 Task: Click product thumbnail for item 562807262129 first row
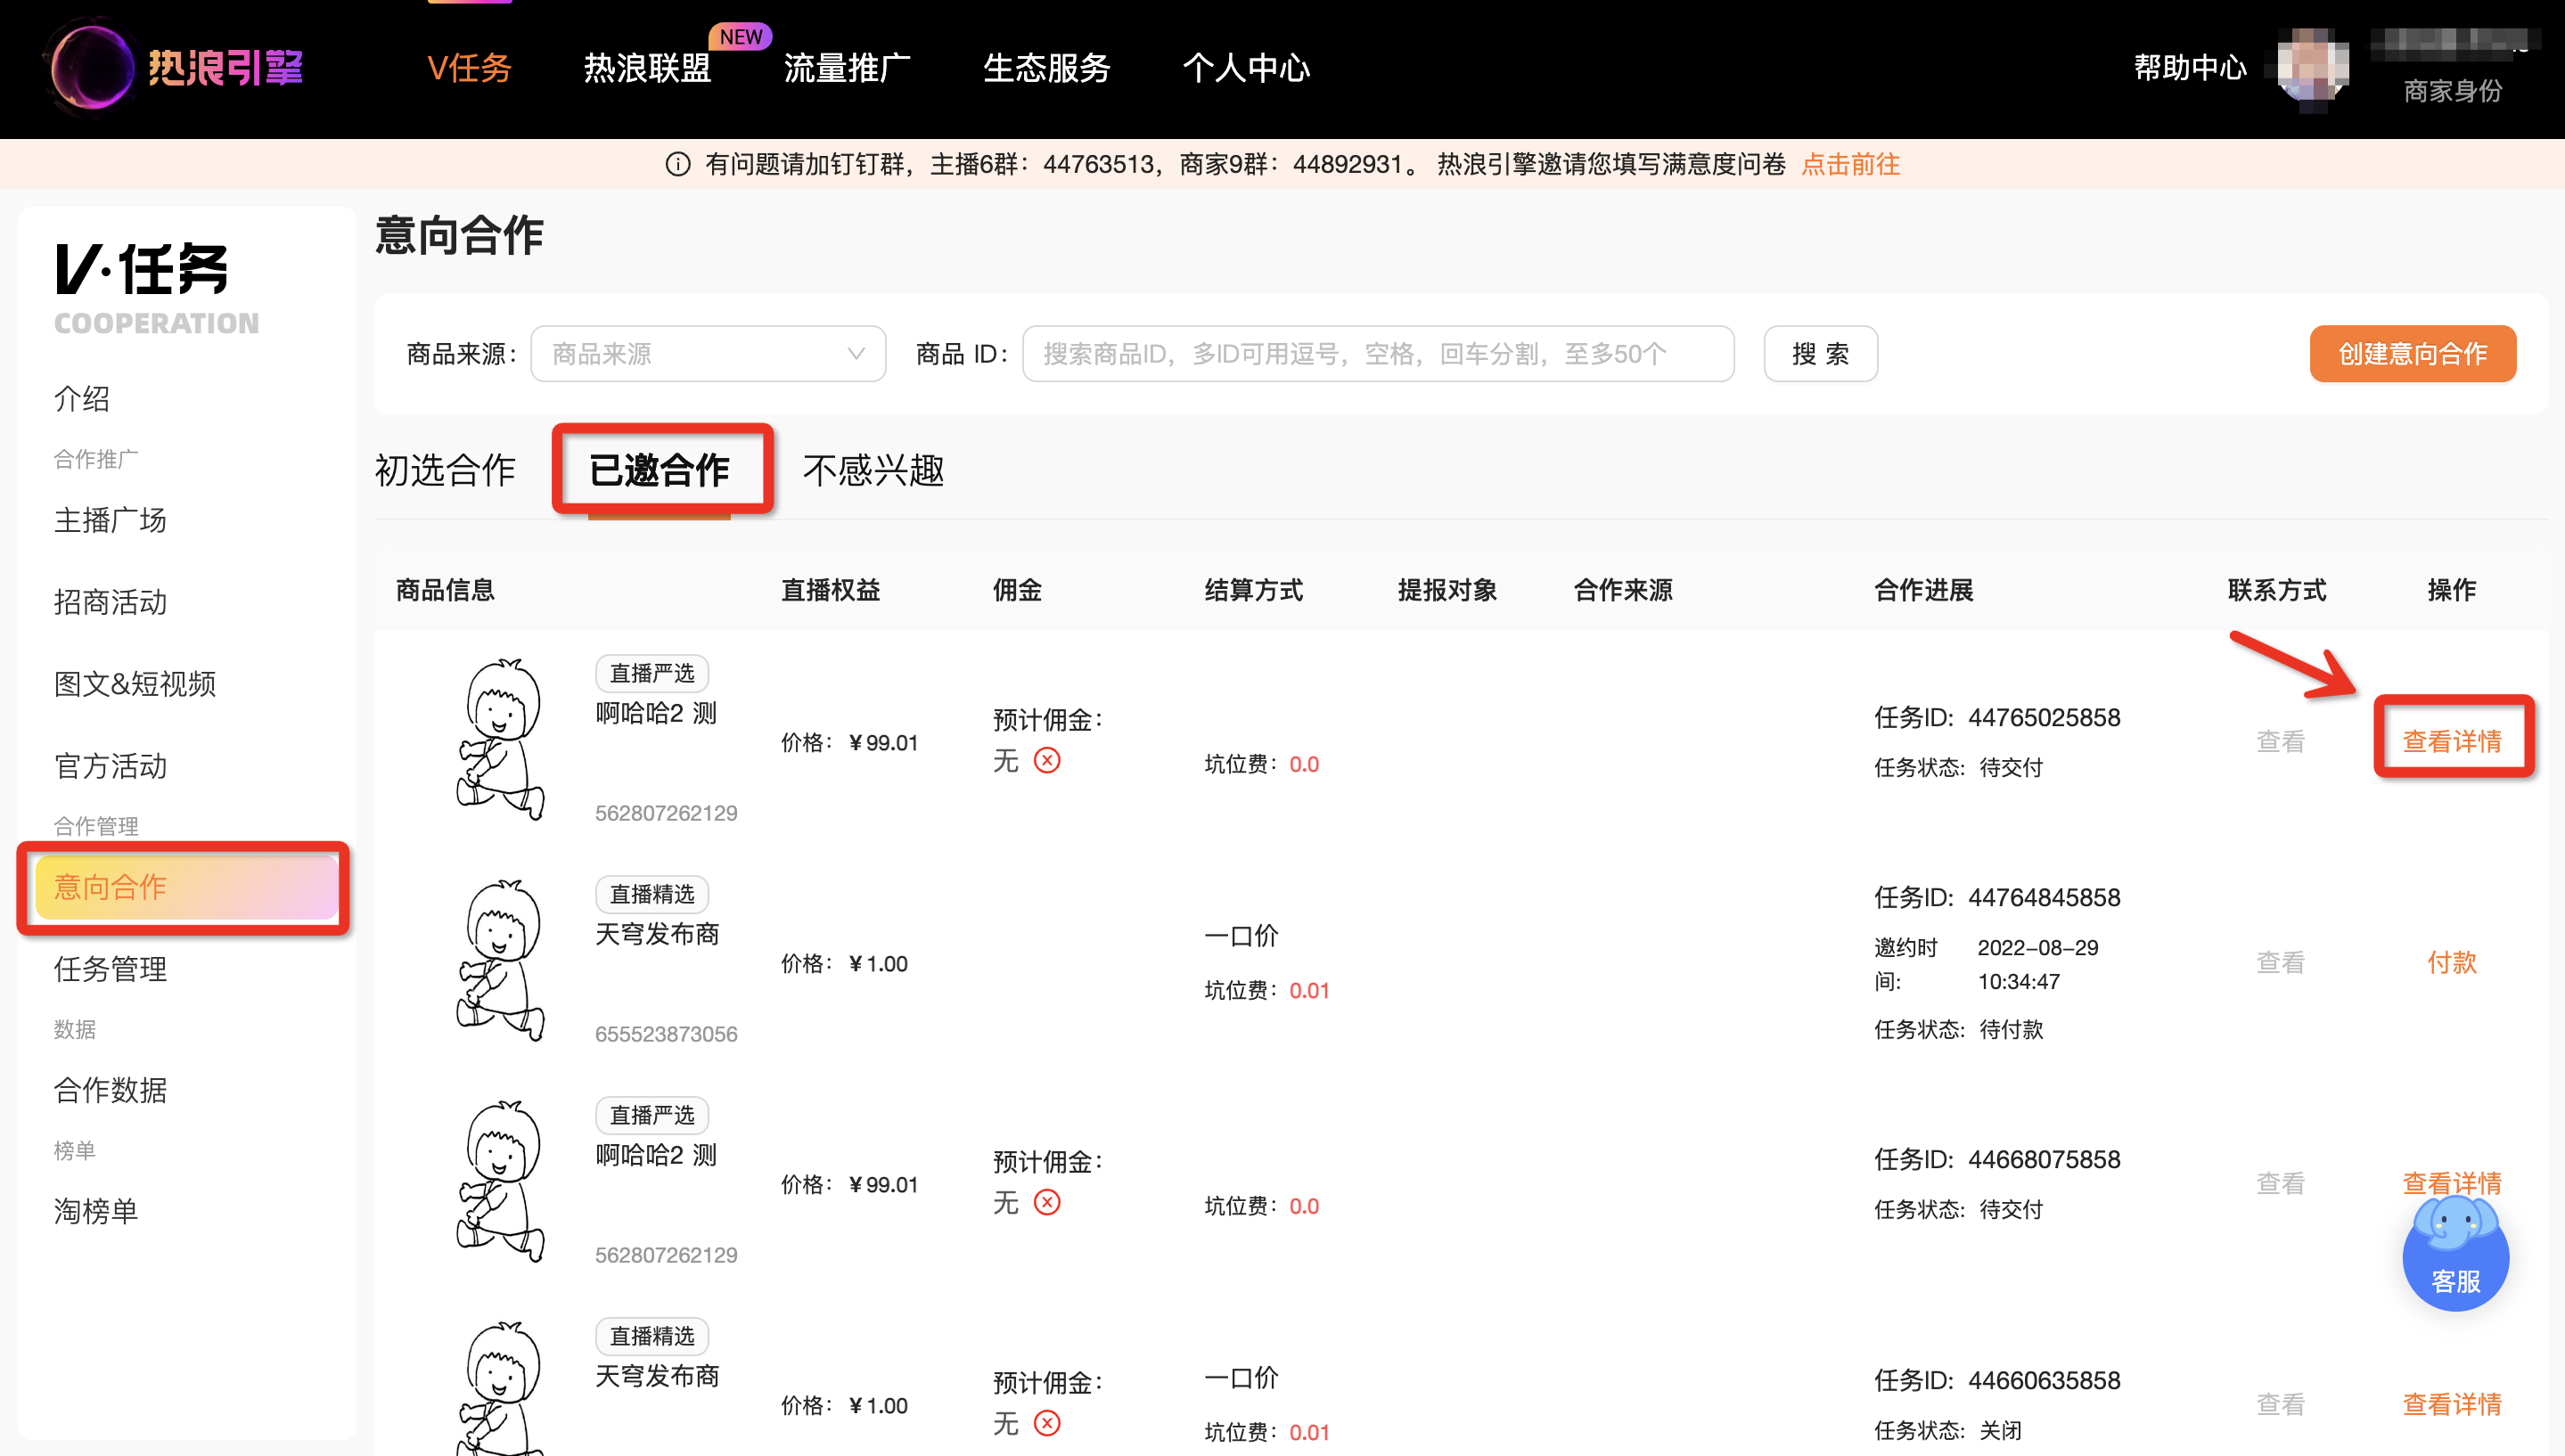pos(501,740)
